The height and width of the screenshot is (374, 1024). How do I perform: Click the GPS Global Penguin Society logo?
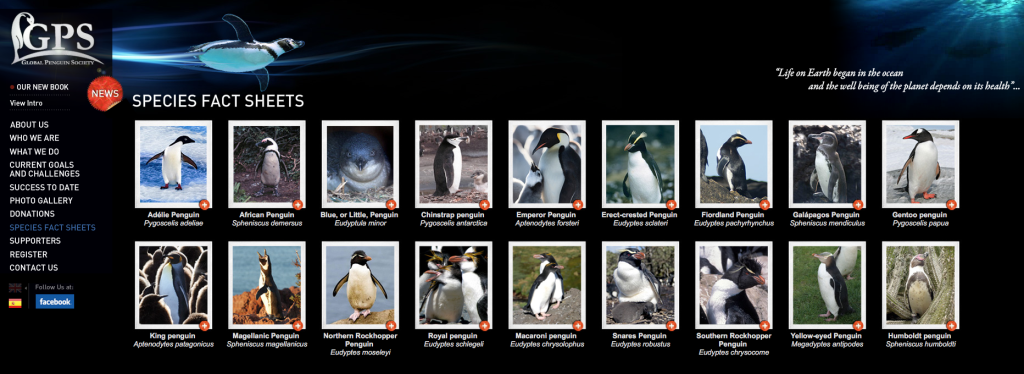54,39
